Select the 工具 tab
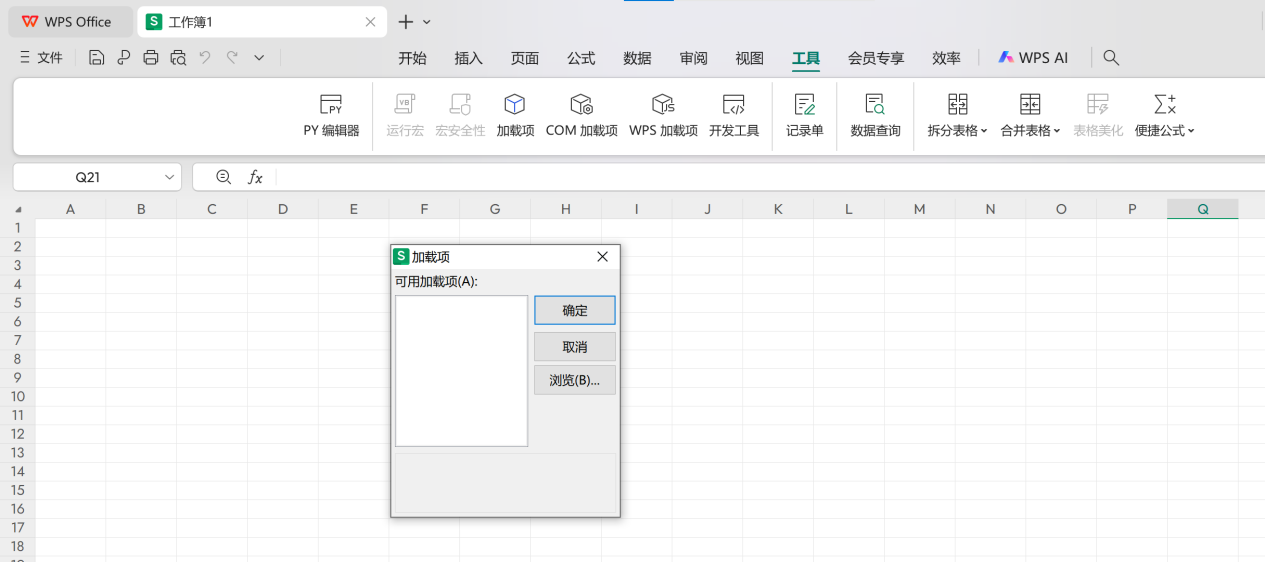This screenshot has height=562, width=1265. [806, 58]
